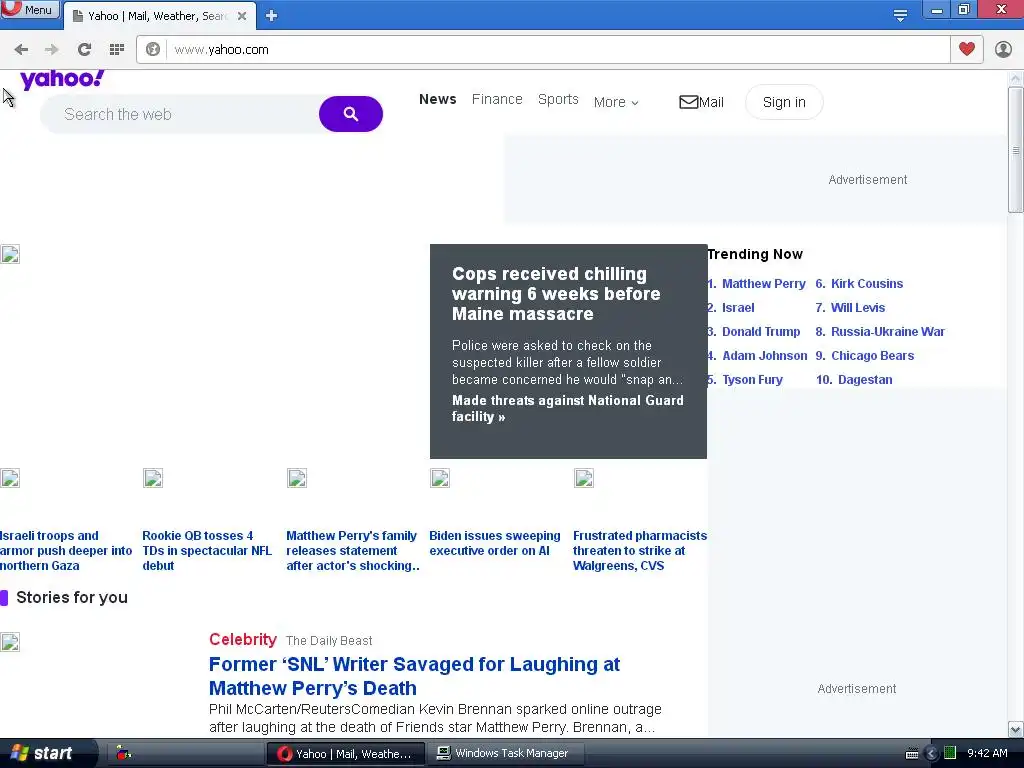Open the tab menu icon in title bar
This screenshot has width=1024, height=768.
click(x=900, y=15)
